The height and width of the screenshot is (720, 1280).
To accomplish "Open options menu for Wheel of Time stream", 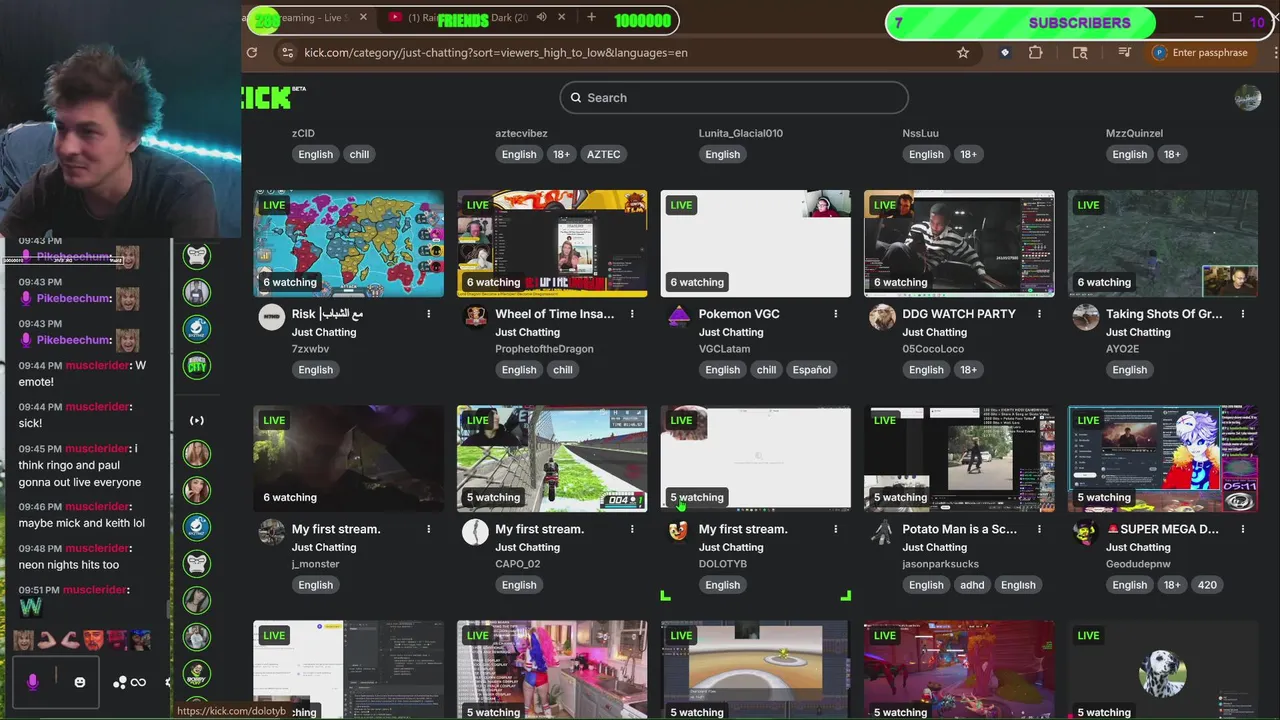I will click(632, 314).
